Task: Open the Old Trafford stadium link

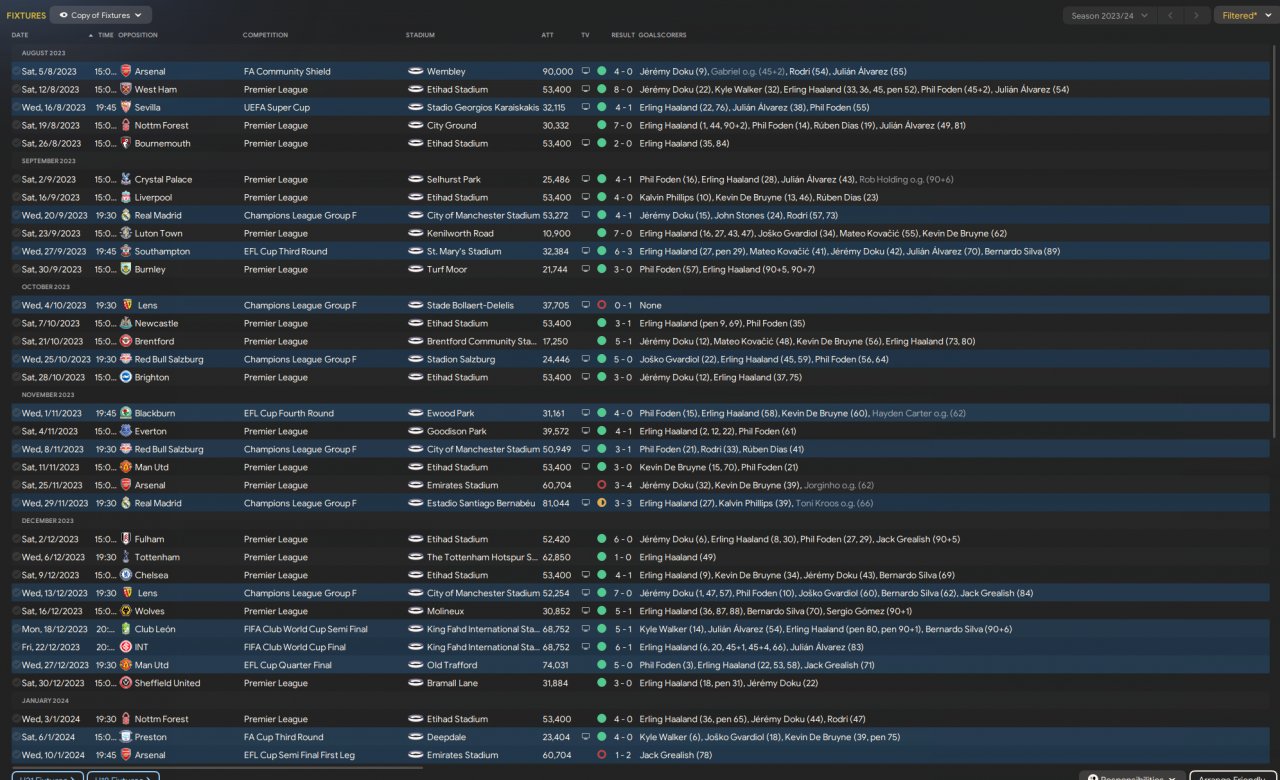Action: (451, 665)
